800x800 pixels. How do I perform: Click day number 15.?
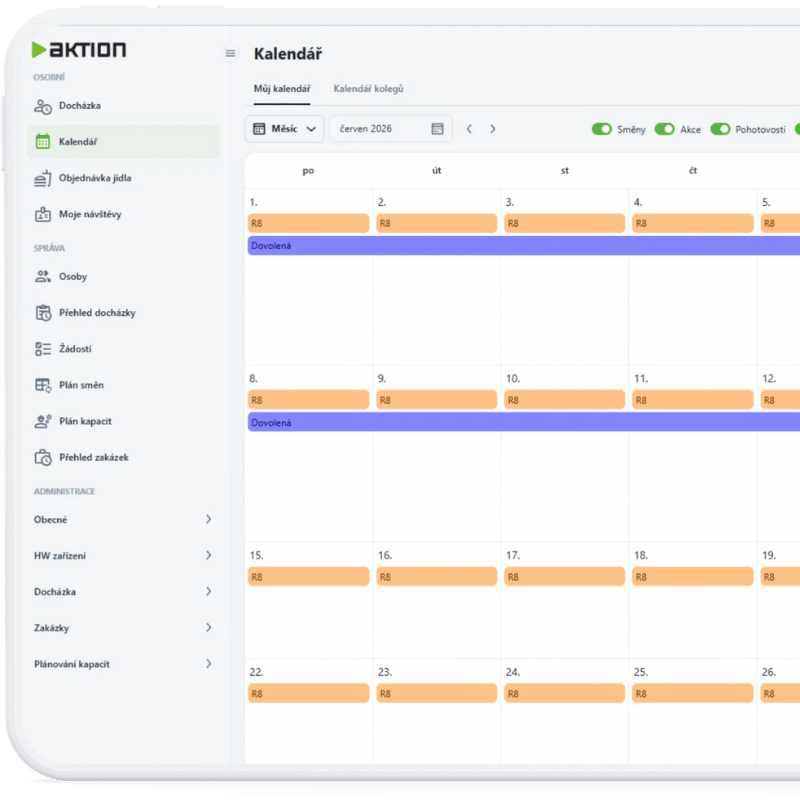click(x=256, y=556)
